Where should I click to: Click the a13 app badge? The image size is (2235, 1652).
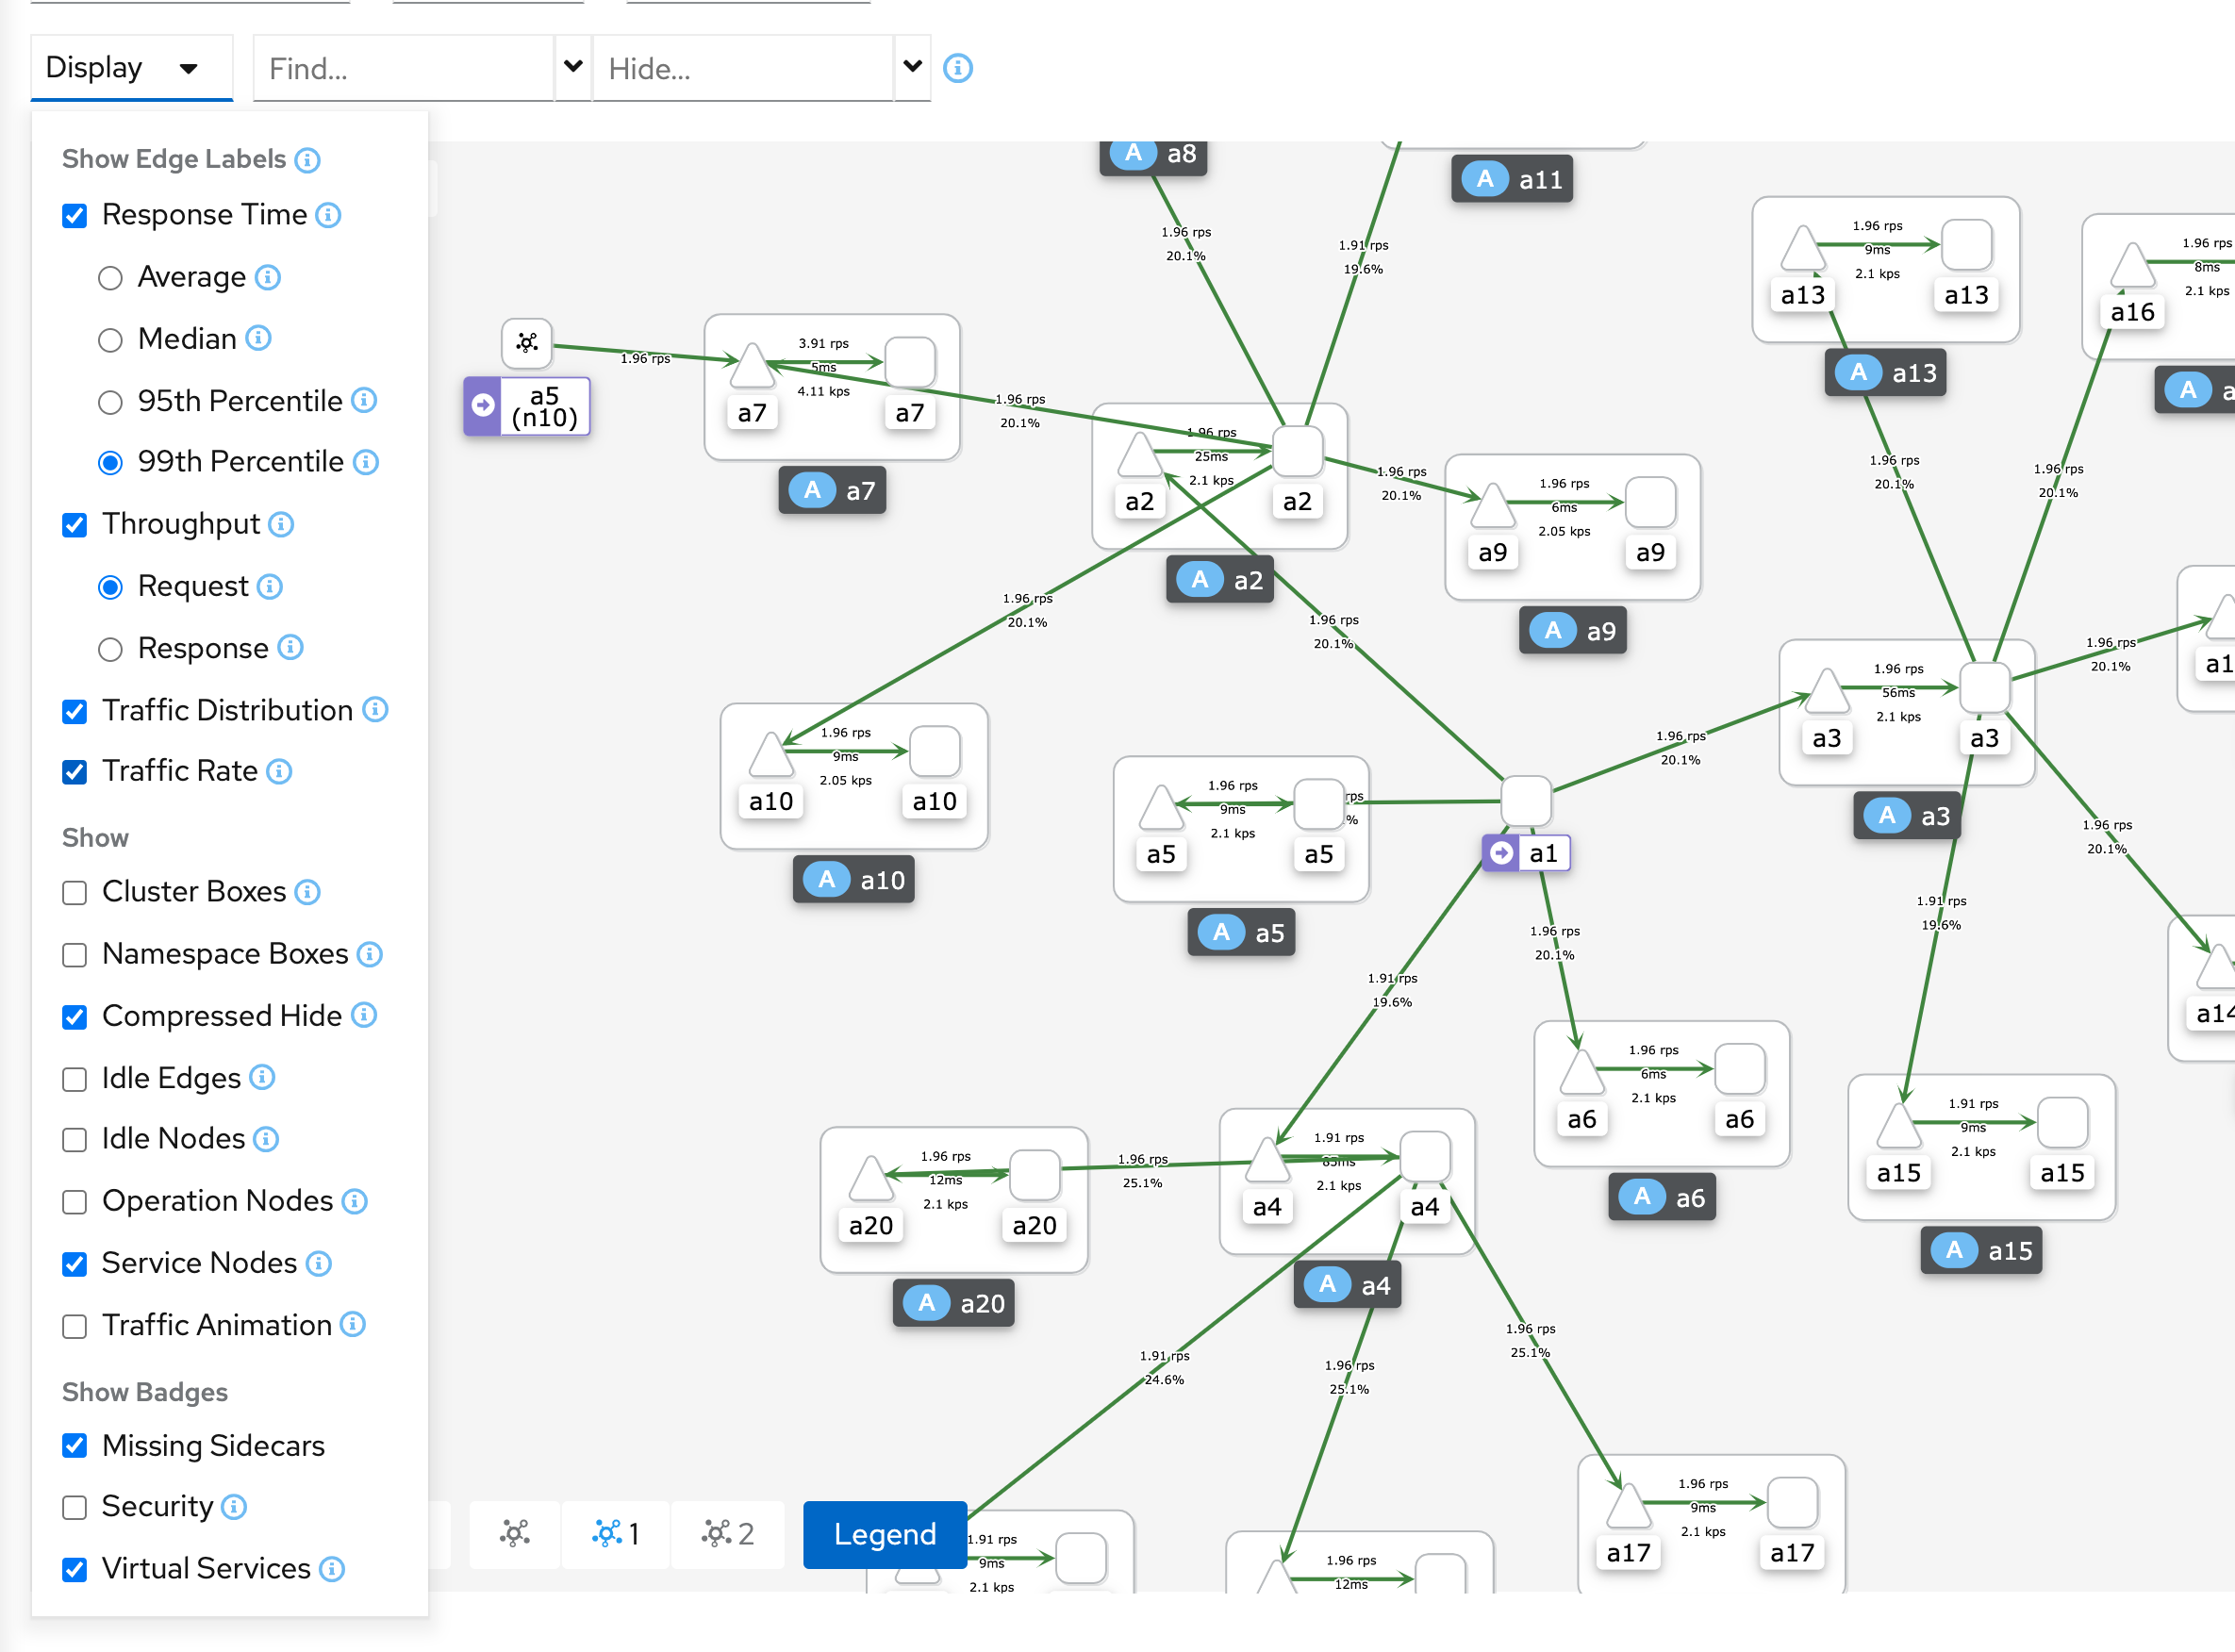(x=1886, y=372)
